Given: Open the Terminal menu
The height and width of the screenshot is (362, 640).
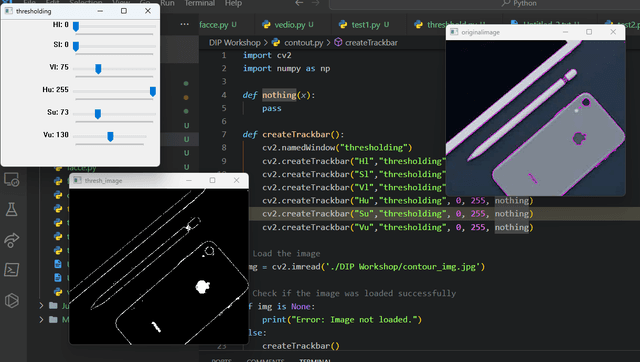Looking at the screenshot, I should (x=200, y=3).
